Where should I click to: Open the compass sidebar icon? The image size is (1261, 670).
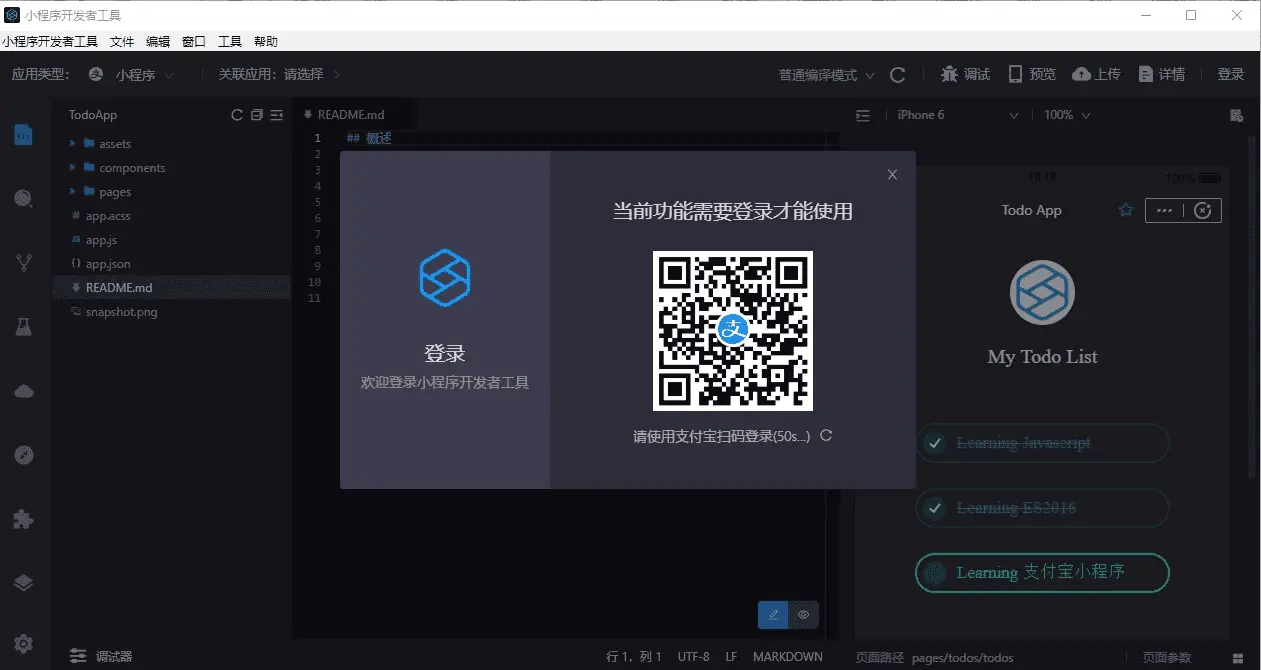click(24, 455)
